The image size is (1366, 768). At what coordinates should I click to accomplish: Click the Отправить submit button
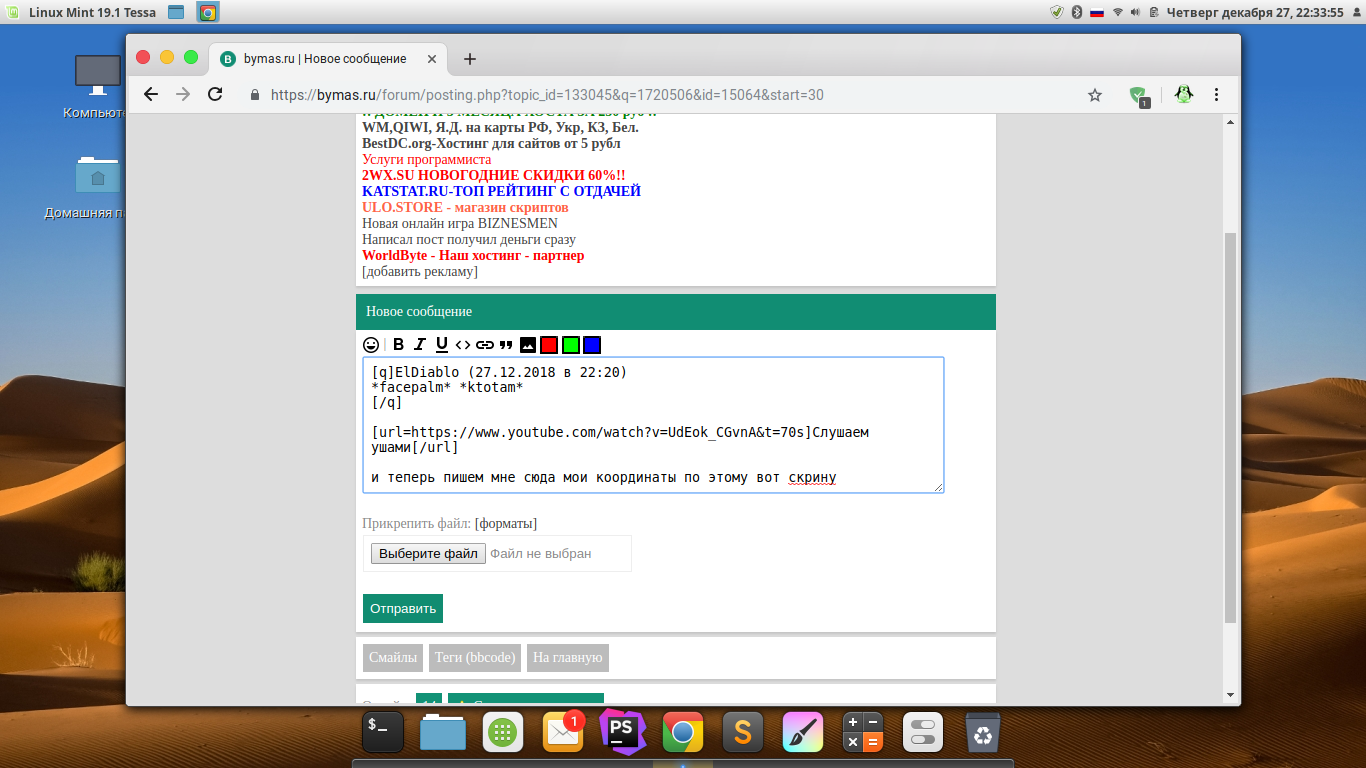(x=402, y=608)
